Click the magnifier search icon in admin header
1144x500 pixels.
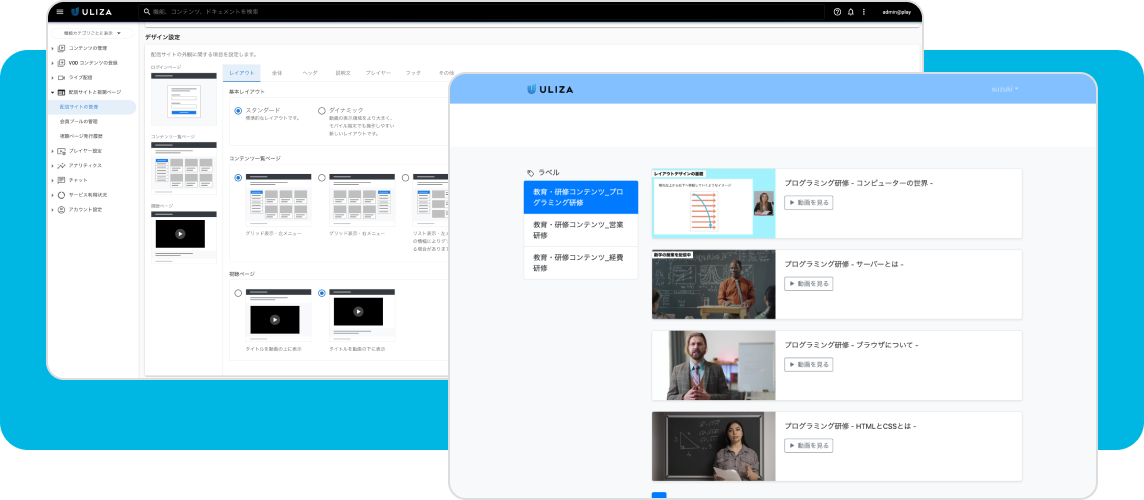tap(147, 12)
